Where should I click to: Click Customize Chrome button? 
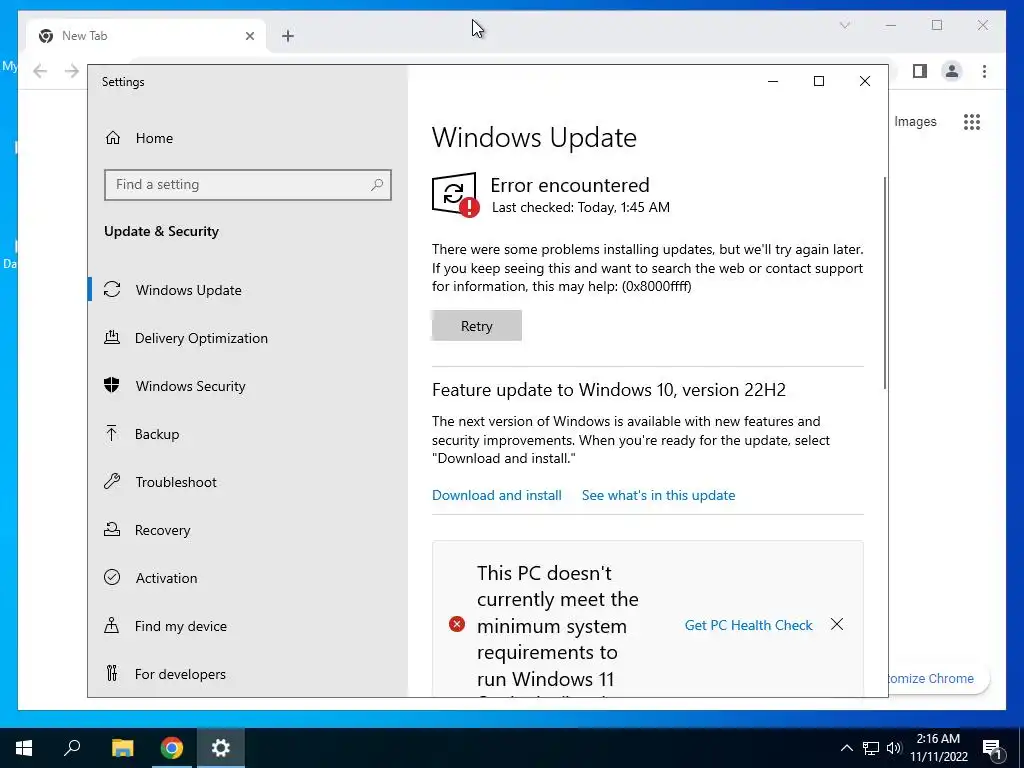coord(938,679)
